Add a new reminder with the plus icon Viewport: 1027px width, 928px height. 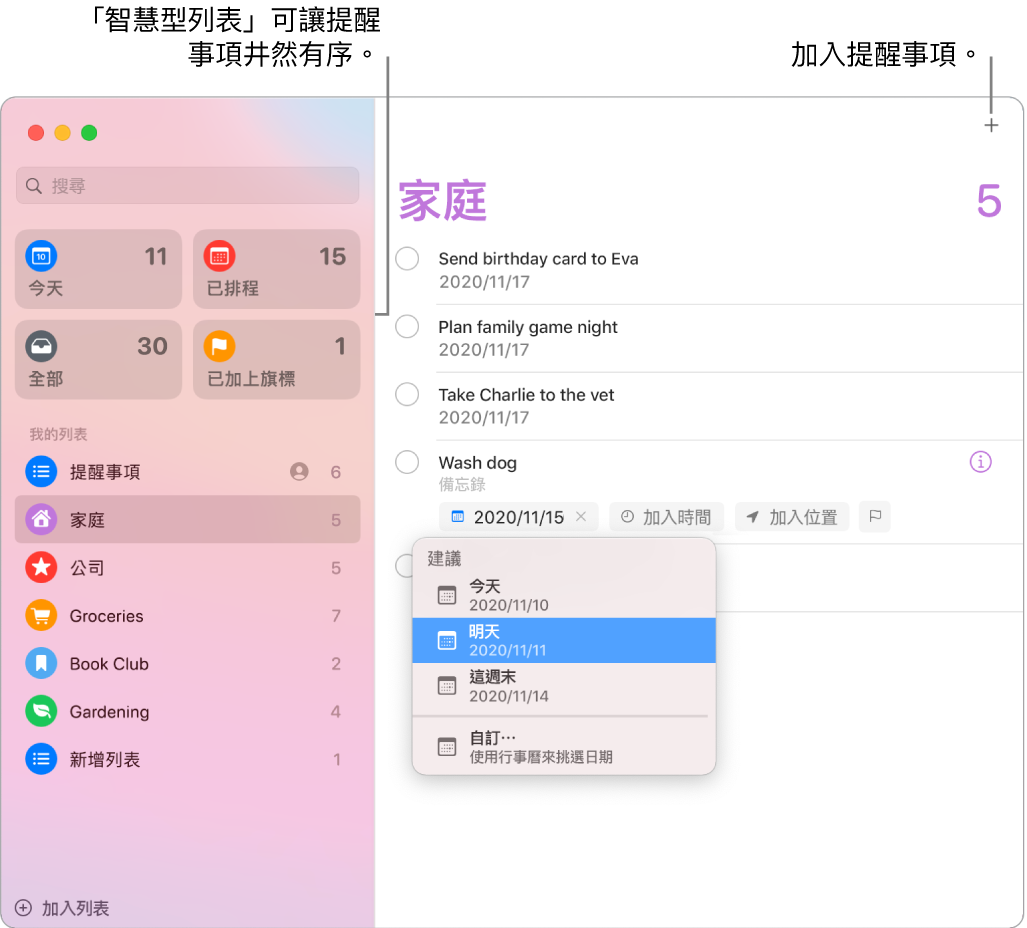pos(991,125)
